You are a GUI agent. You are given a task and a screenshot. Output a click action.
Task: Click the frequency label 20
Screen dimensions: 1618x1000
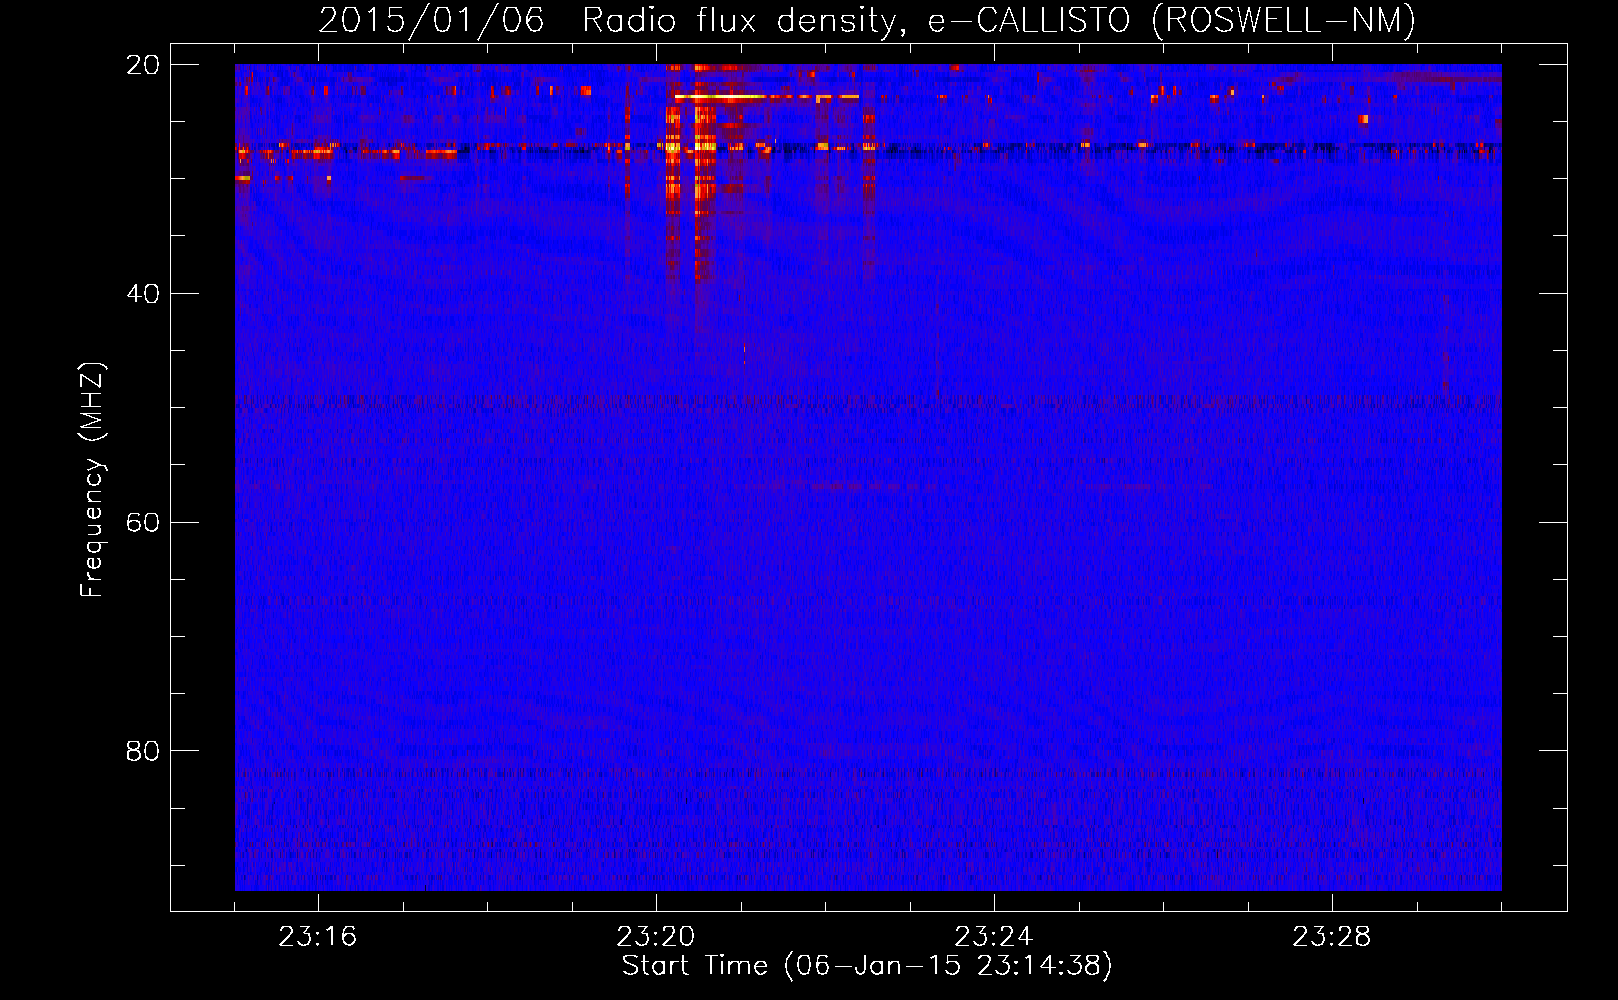(x=143, y=65)
